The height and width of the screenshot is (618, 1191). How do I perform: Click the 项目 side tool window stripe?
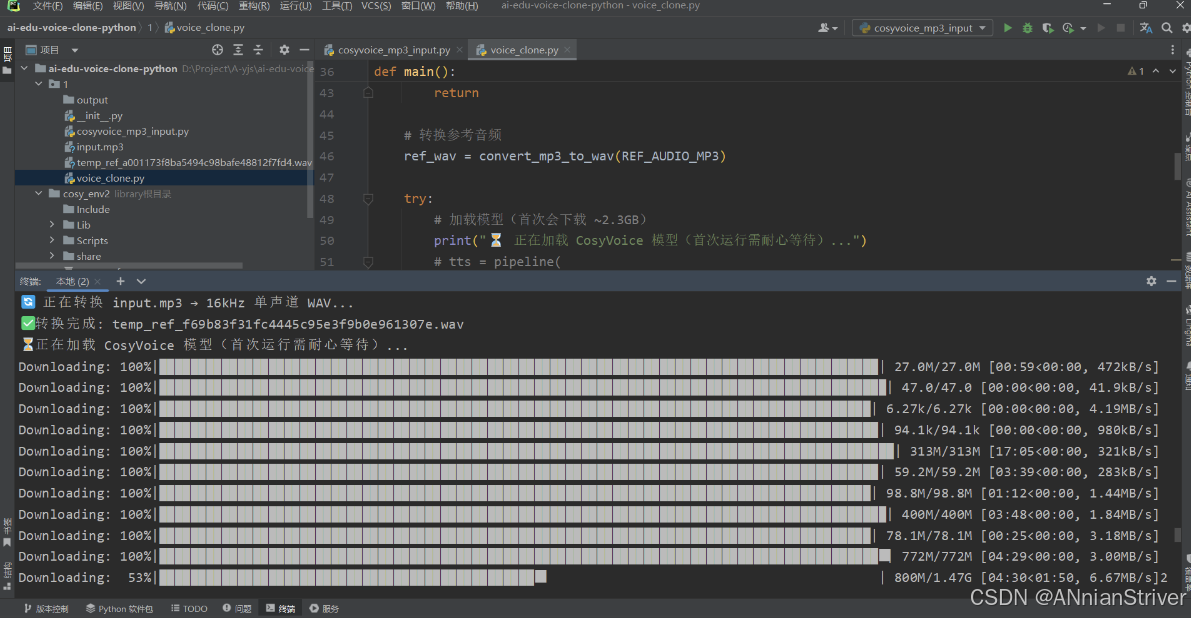7,61
